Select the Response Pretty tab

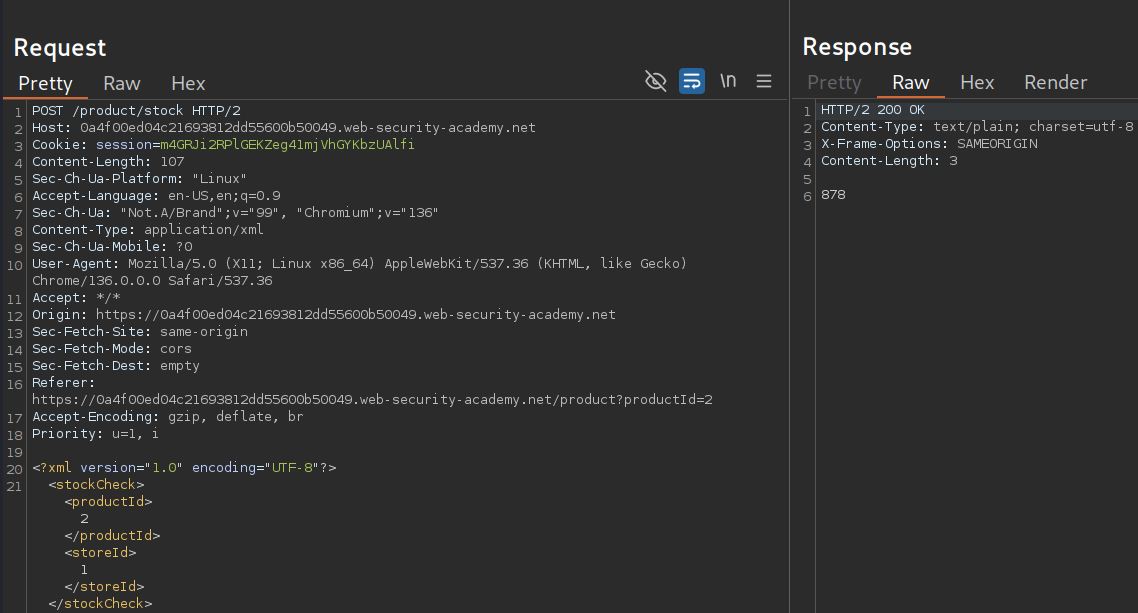coord(834,83)
